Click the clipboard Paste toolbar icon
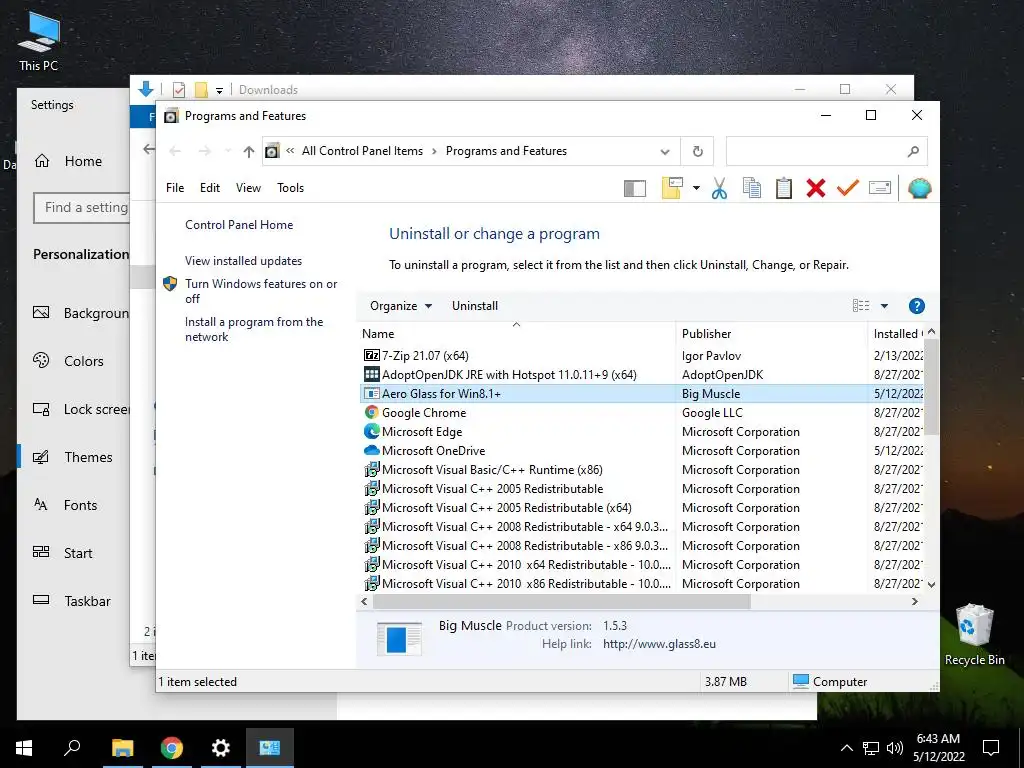 784,188
